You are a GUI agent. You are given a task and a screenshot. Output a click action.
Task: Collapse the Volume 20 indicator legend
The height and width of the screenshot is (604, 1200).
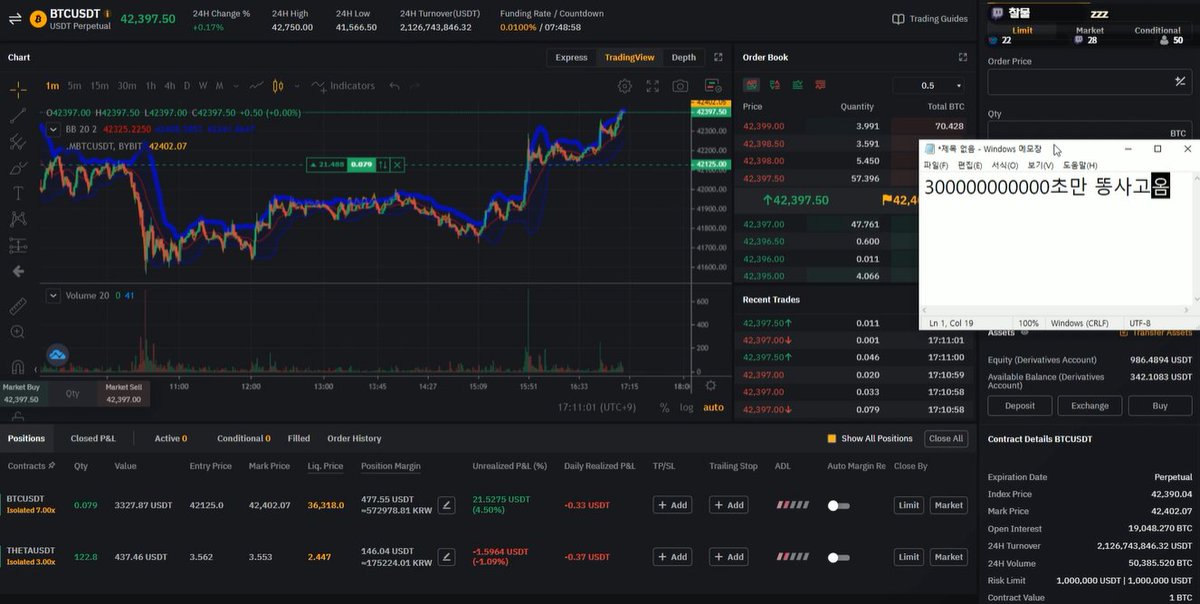point(54,295)
